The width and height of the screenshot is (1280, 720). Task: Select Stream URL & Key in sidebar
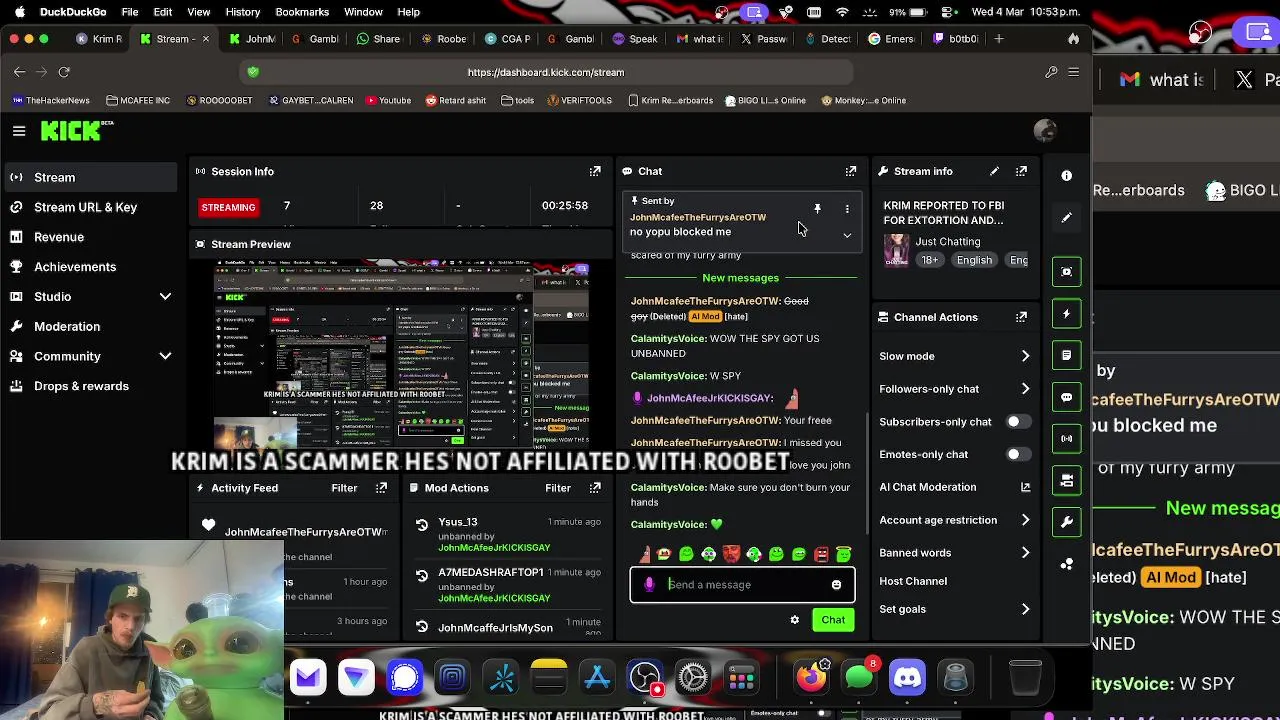(89, 207)
